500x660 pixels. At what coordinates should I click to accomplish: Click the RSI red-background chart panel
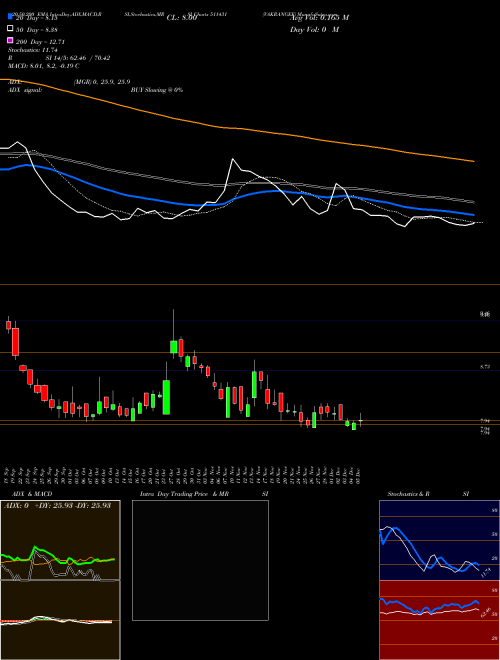click(x=439, y=620)
